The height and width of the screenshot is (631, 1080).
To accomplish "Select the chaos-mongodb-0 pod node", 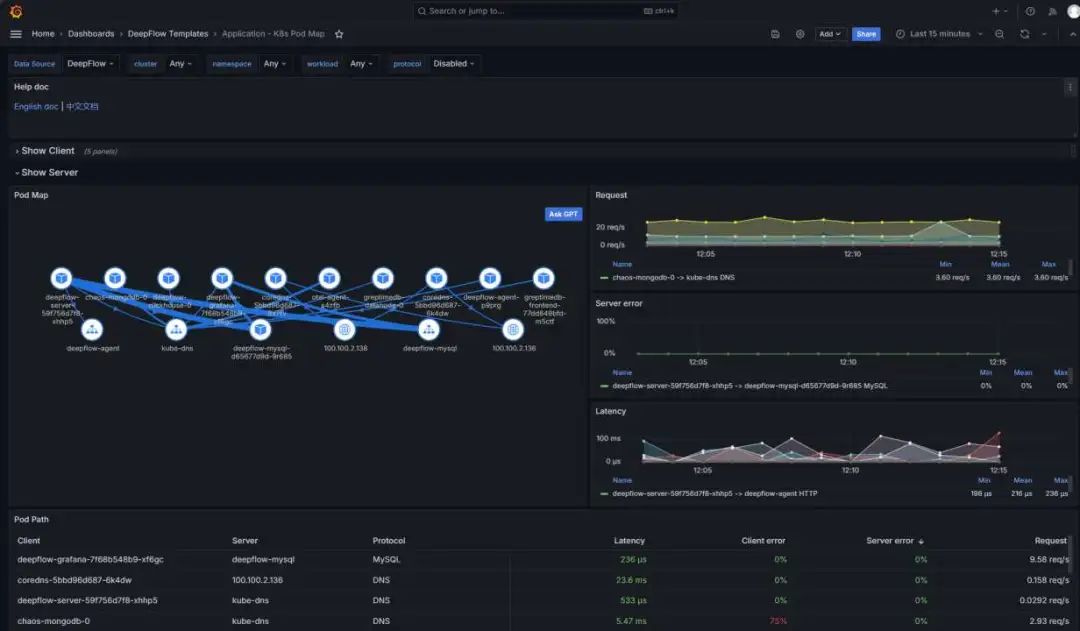I will pyautogui.click(x=115, y=278).
